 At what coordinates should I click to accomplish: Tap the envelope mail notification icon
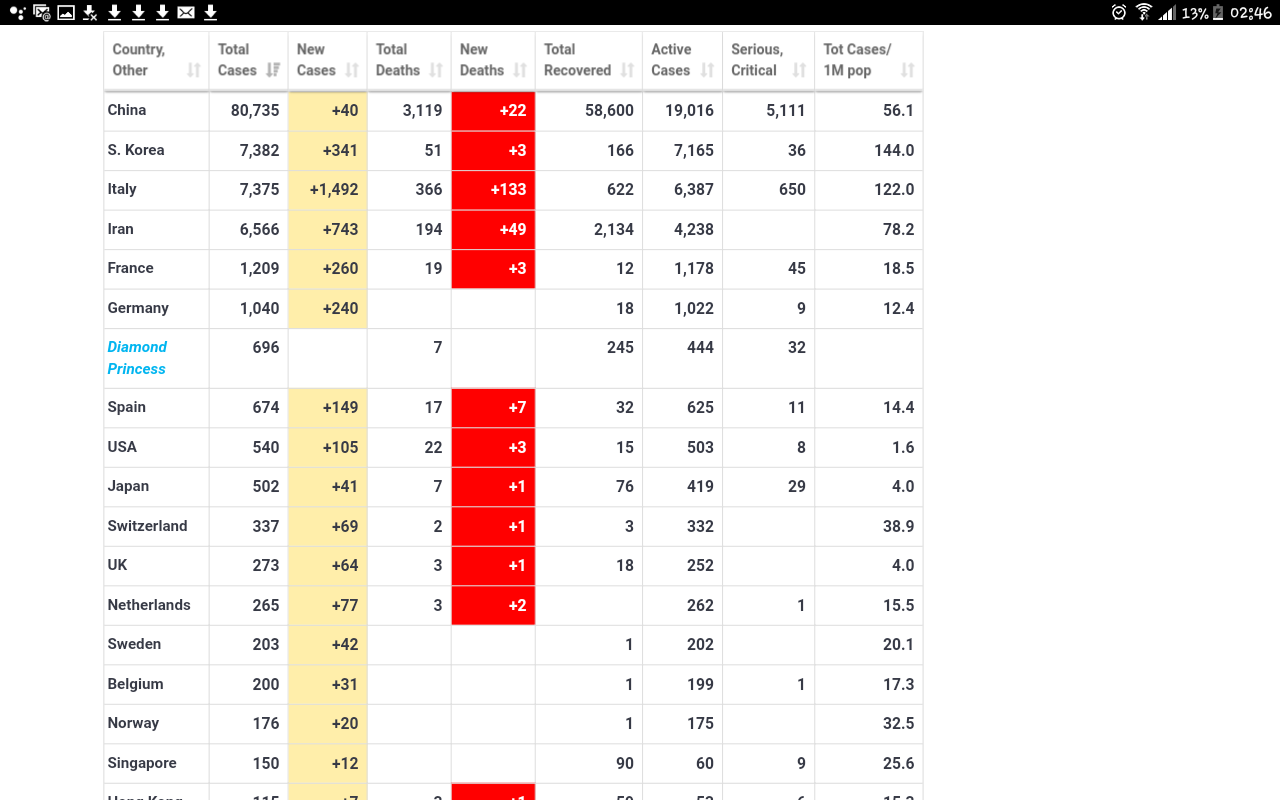tap(186, 12)
